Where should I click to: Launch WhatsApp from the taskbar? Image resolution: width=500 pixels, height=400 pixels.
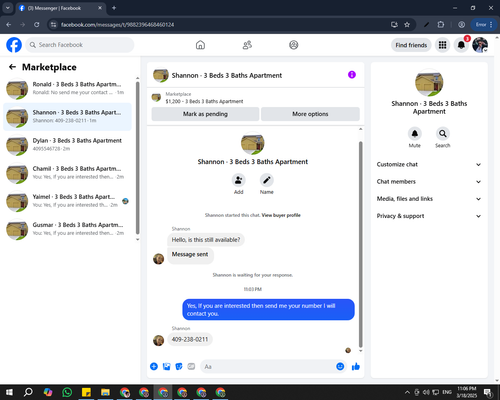coord(67,392)
